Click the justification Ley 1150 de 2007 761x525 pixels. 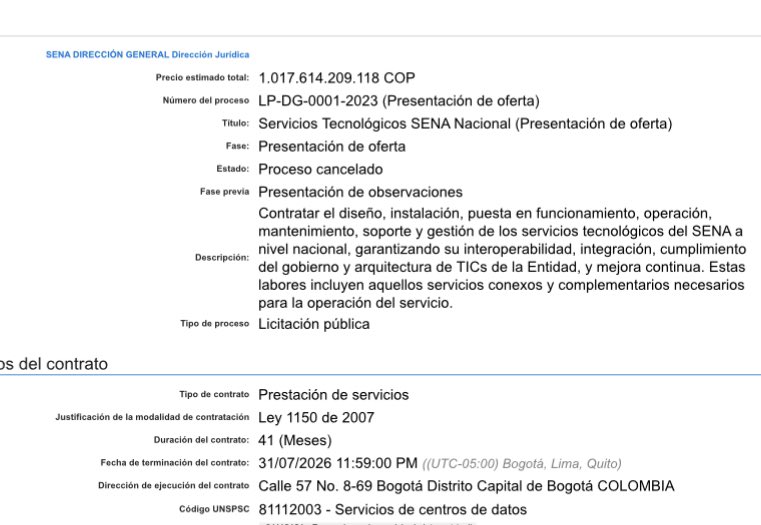[x=316, y=418]
